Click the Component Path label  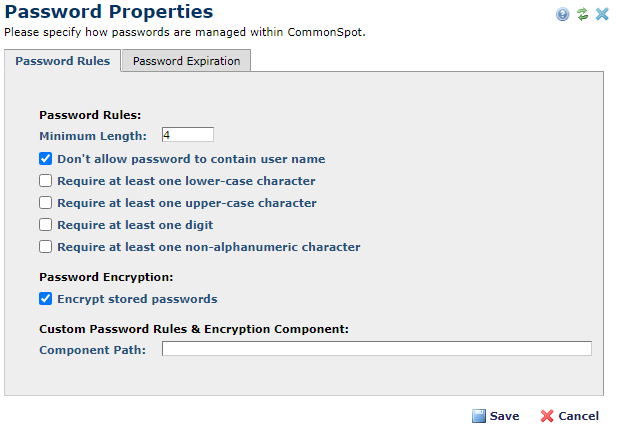(93, 350)
